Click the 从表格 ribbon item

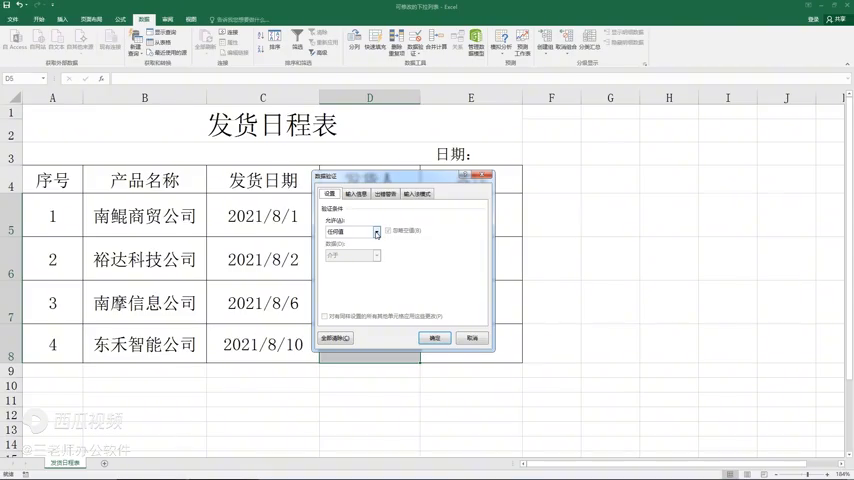click(159, 42)
